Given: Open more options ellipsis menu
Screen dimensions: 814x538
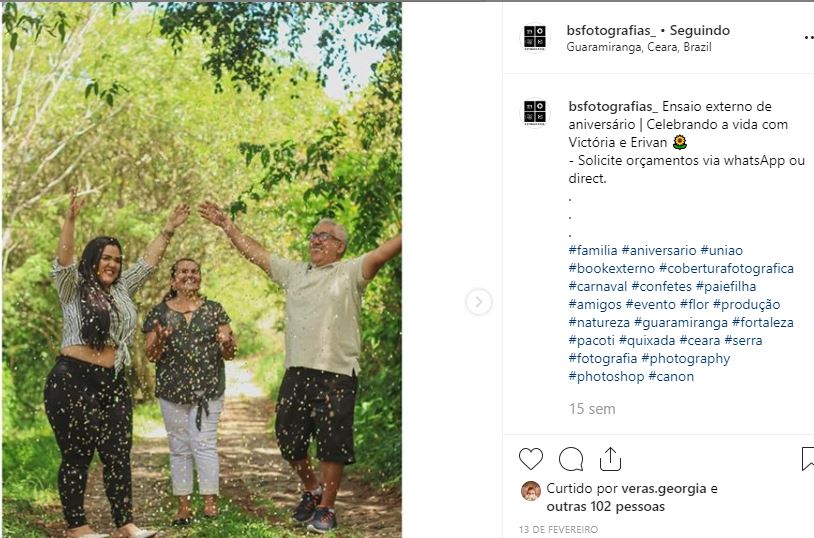Looking at the screenshot, I should (x=809, y=37).
